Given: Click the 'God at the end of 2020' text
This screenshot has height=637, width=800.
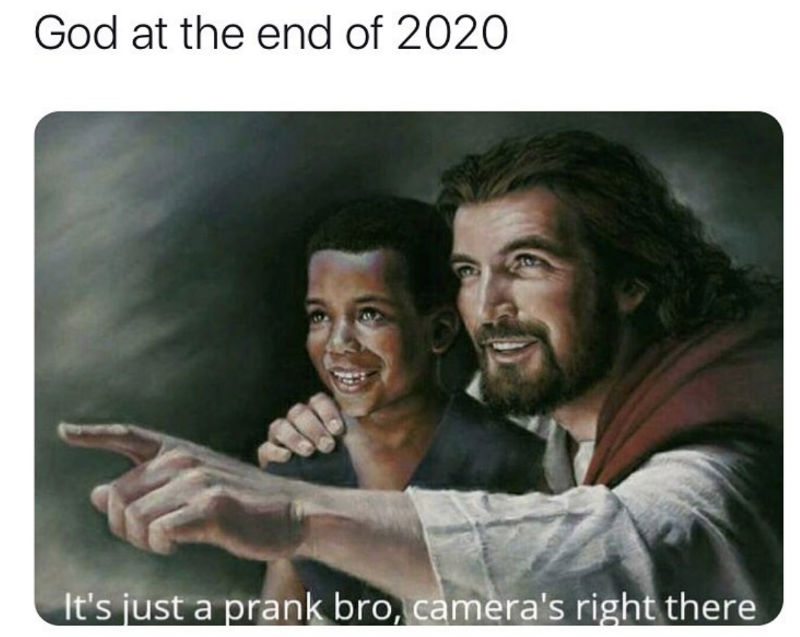Looking at the screenshot, I should pyautogui.click(x=271, y=33).
